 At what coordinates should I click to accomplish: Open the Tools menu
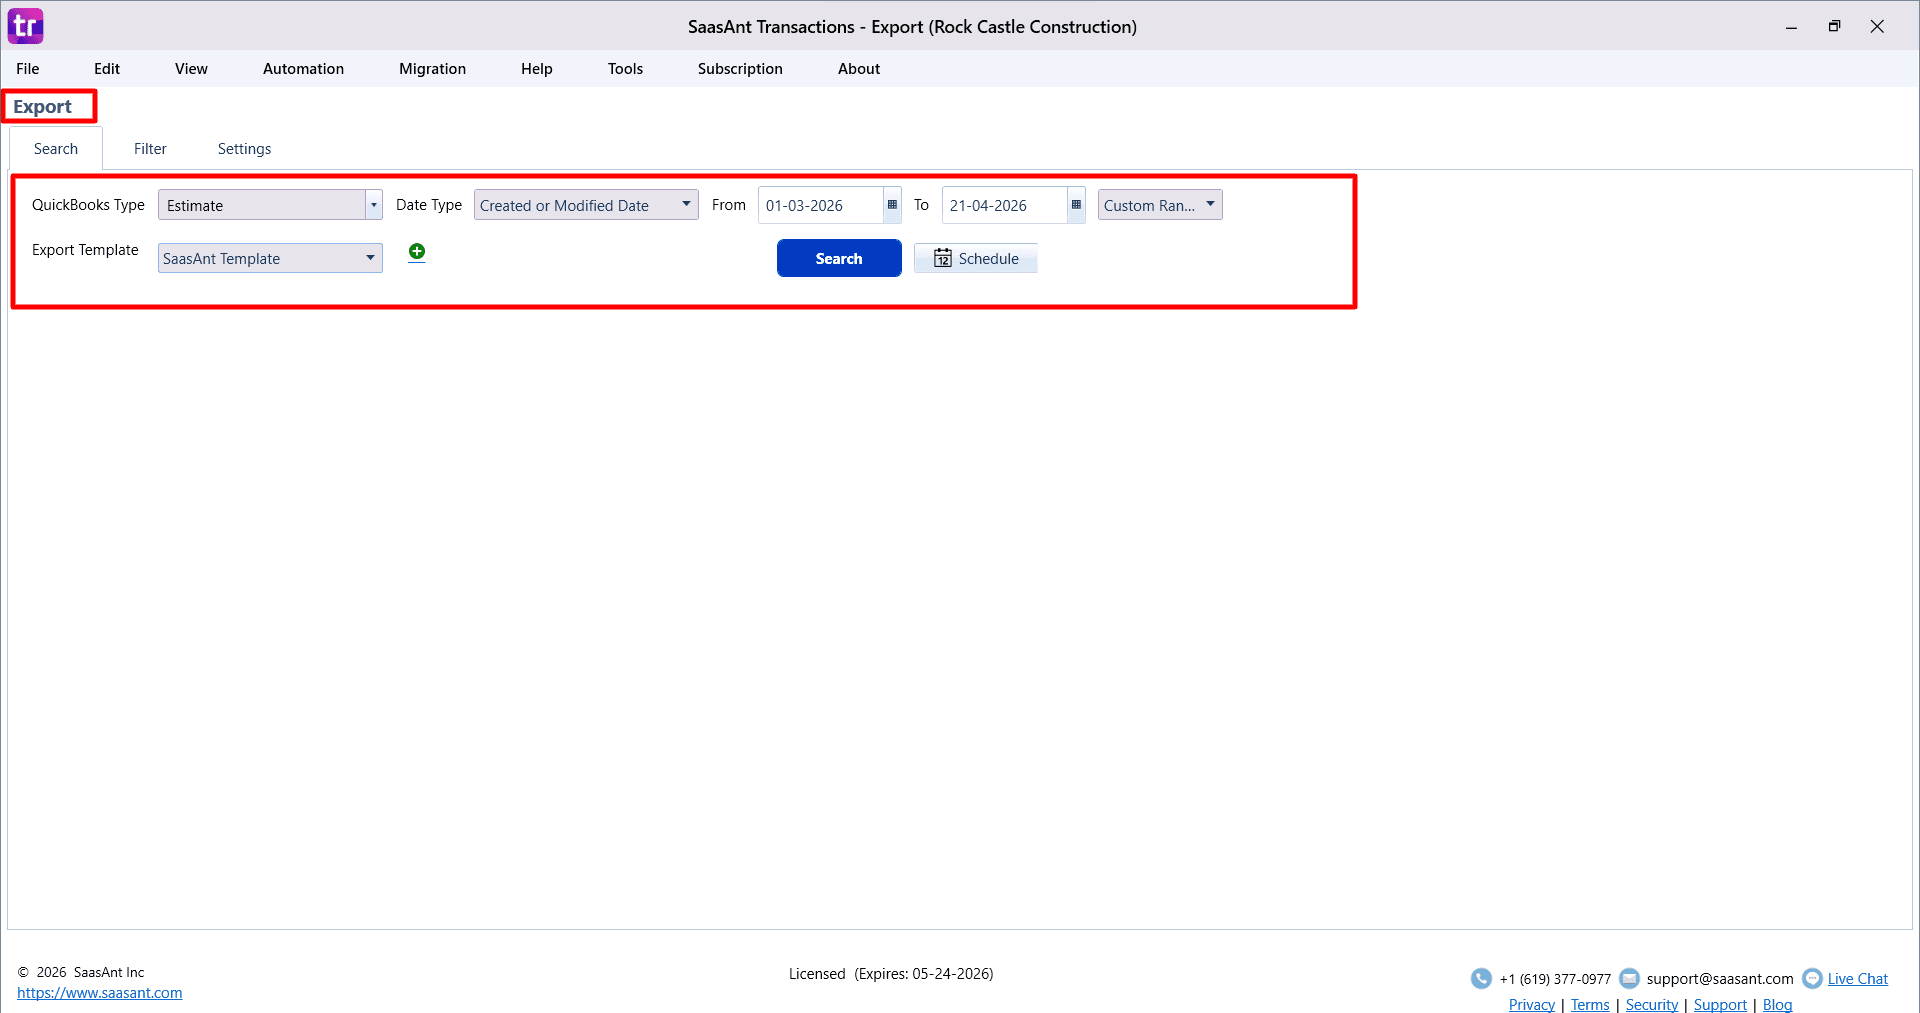coord(625,69)
